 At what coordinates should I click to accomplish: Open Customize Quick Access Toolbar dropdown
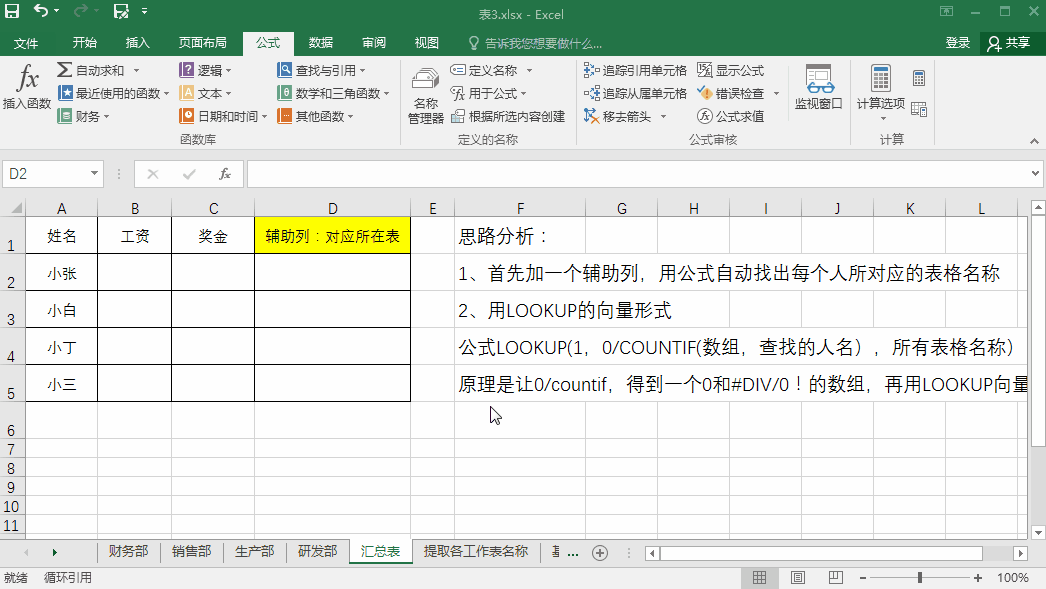[144, 11]
